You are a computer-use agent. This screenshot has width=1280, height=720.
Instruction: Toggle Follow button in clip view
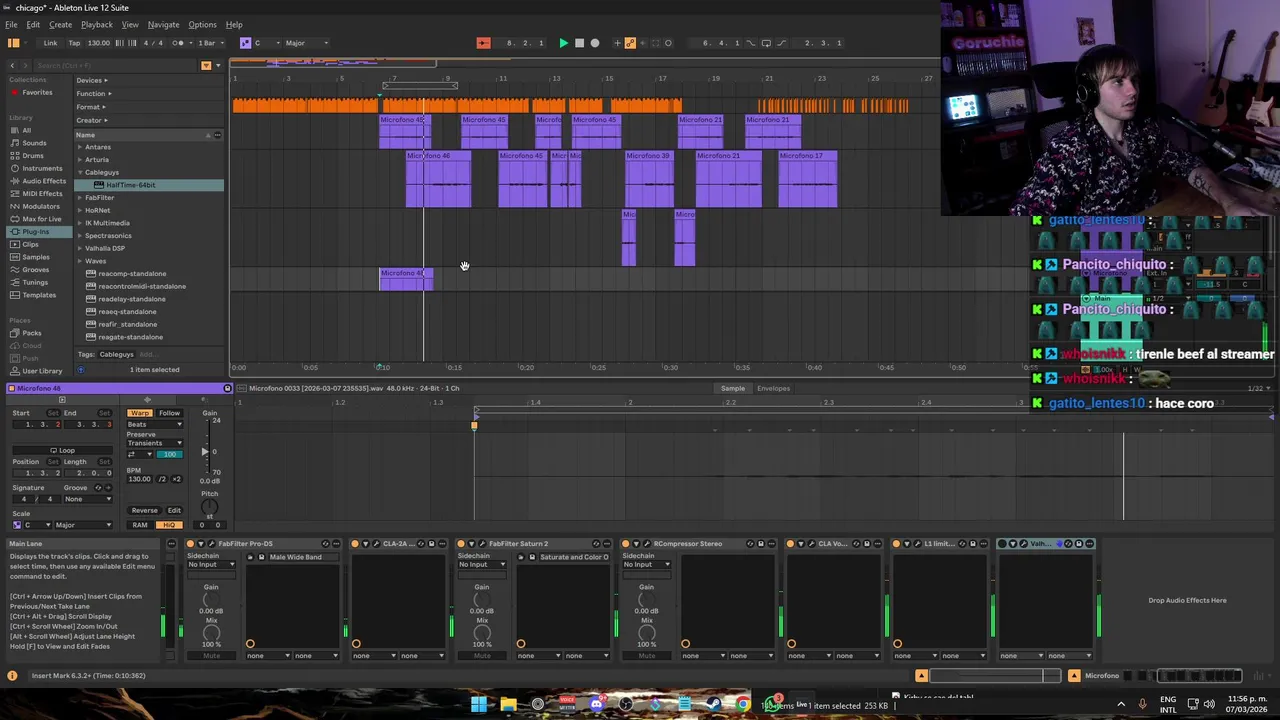(169, 413)
